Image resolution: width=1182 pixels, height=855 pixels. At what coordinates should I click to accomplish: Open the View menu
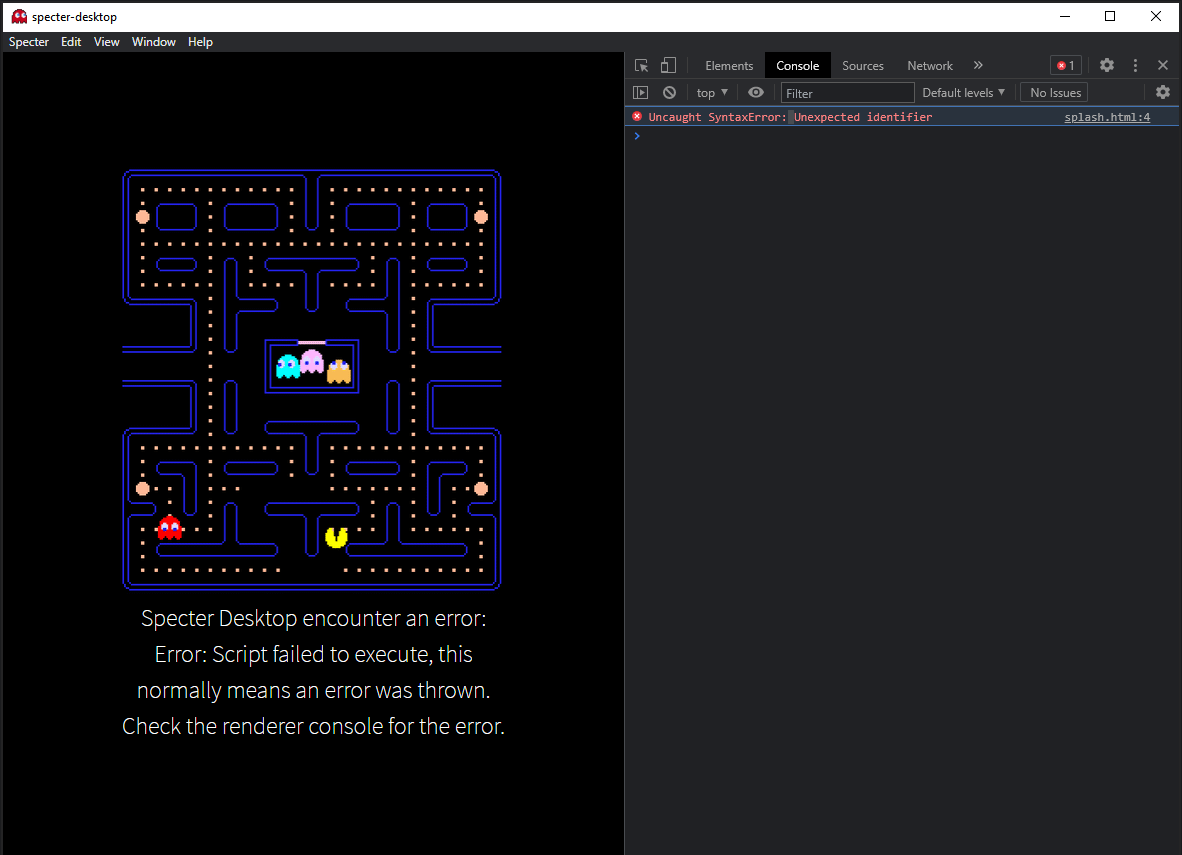point(106,42)
